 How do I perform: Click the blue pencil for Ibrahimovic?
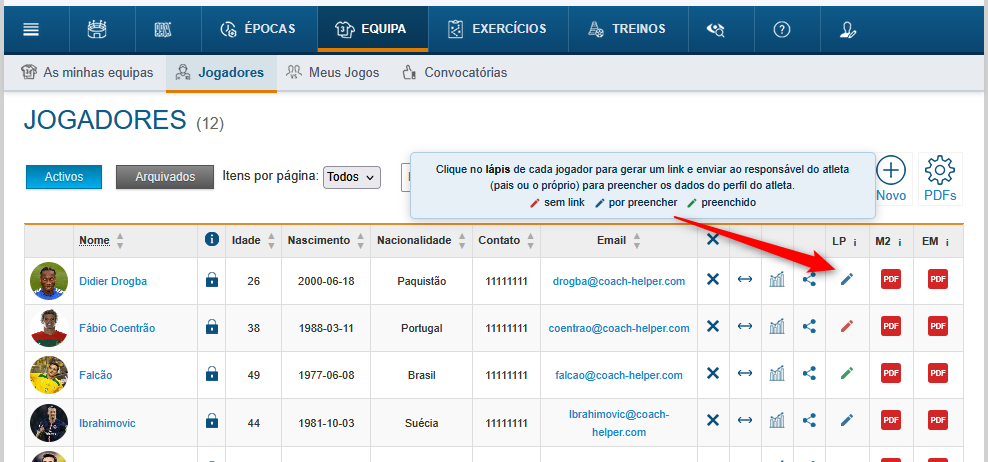pos(846,420)
